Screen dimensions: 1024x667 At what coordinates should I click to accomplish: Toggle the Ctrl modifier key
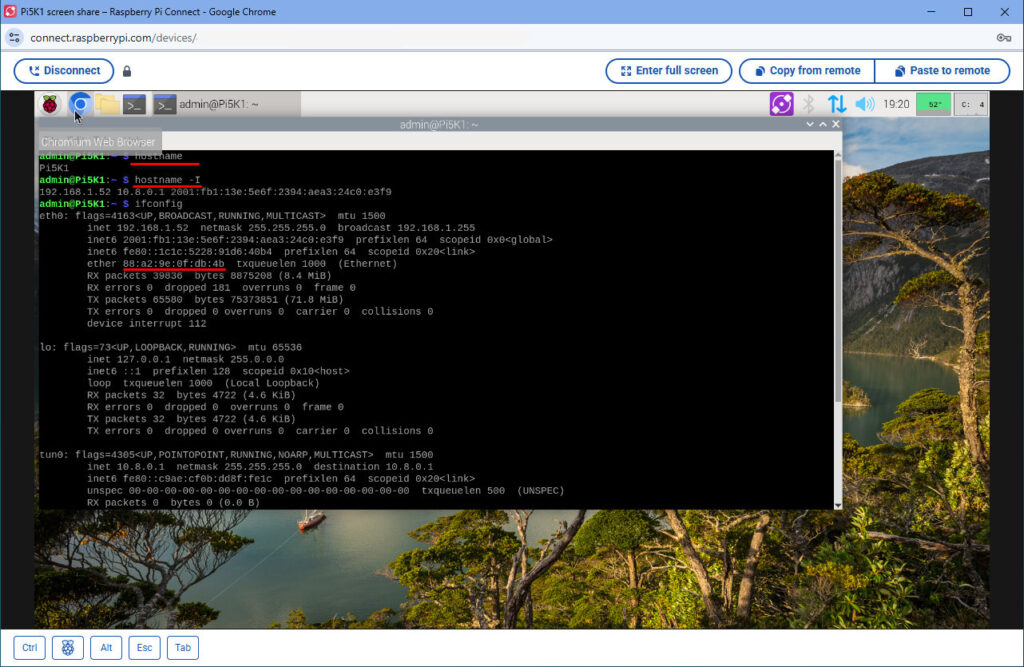[29, 647]
